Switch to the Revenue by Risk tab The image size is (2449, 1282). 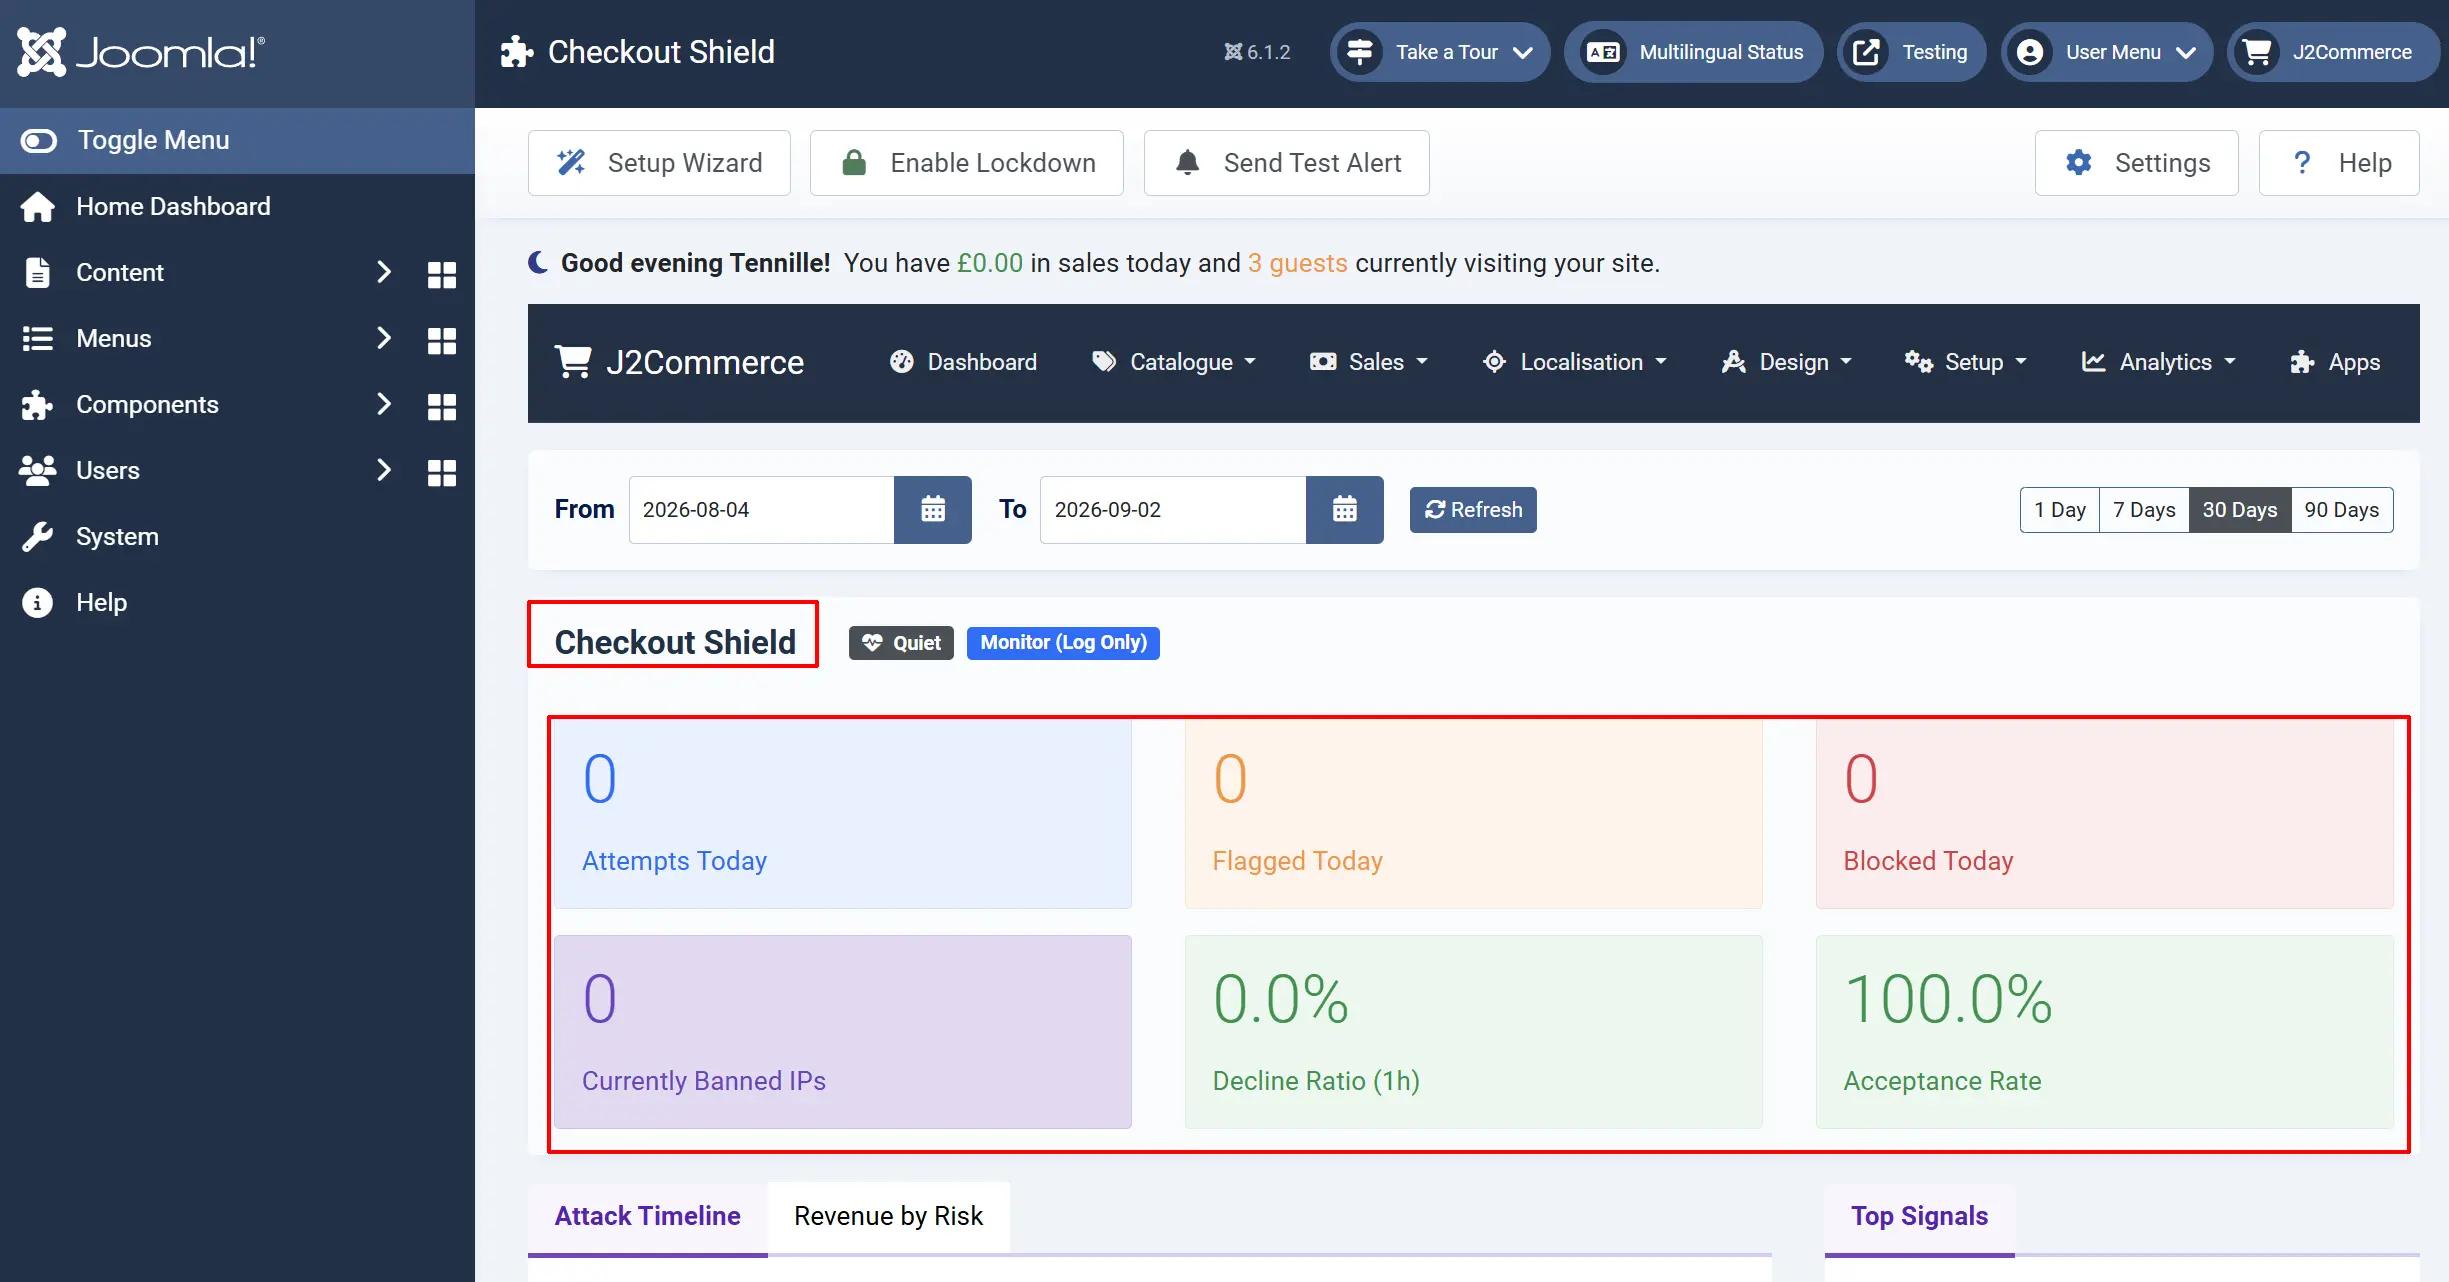click(888, 1217)
